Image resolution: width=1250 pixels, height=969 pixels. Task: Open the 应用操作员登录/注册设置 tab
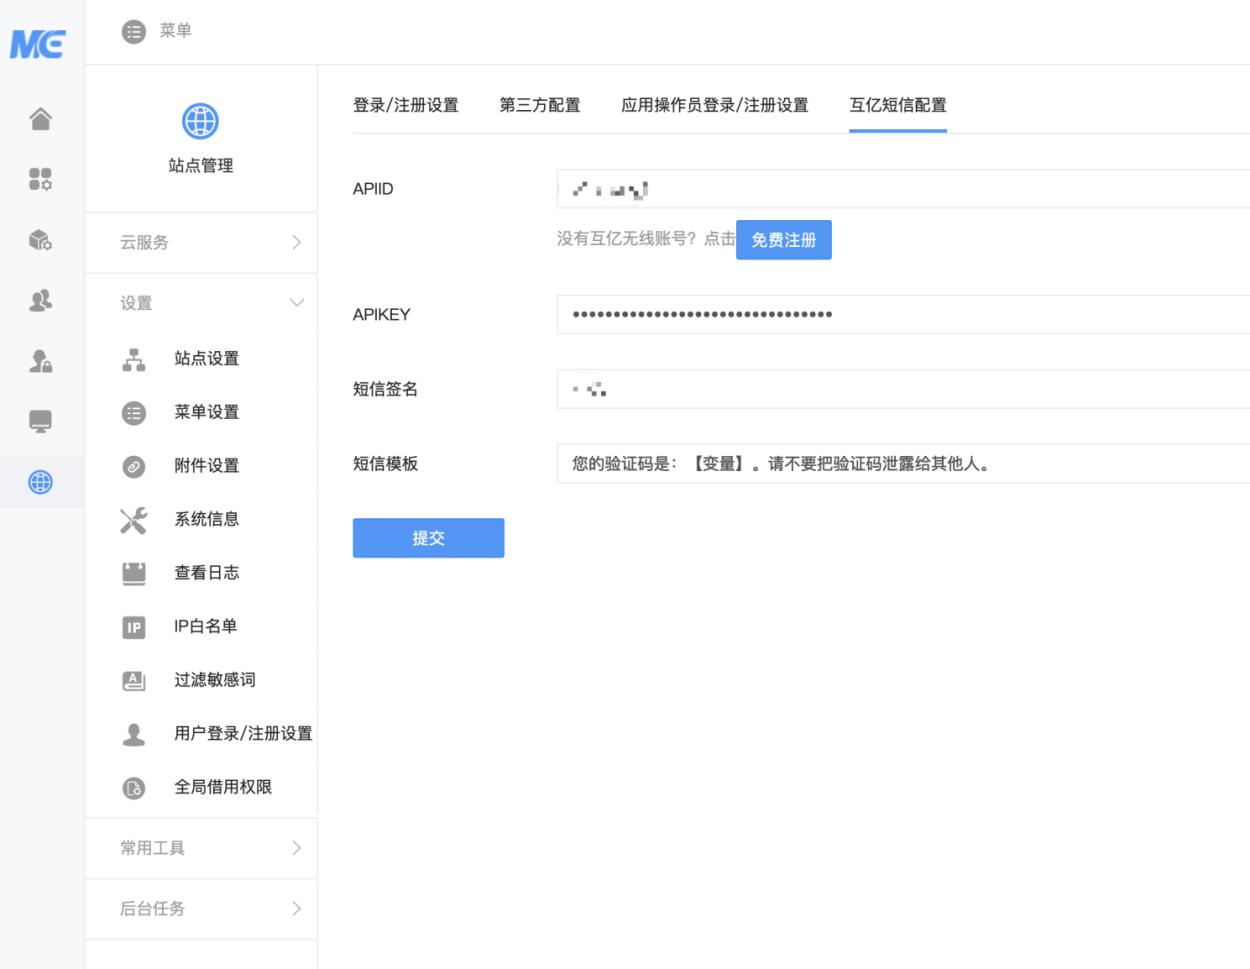pos(714,105)
